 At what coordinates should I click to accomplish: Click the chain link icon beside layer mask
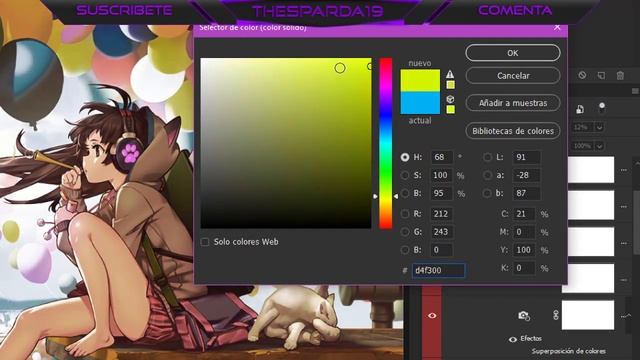pos(556,315)
